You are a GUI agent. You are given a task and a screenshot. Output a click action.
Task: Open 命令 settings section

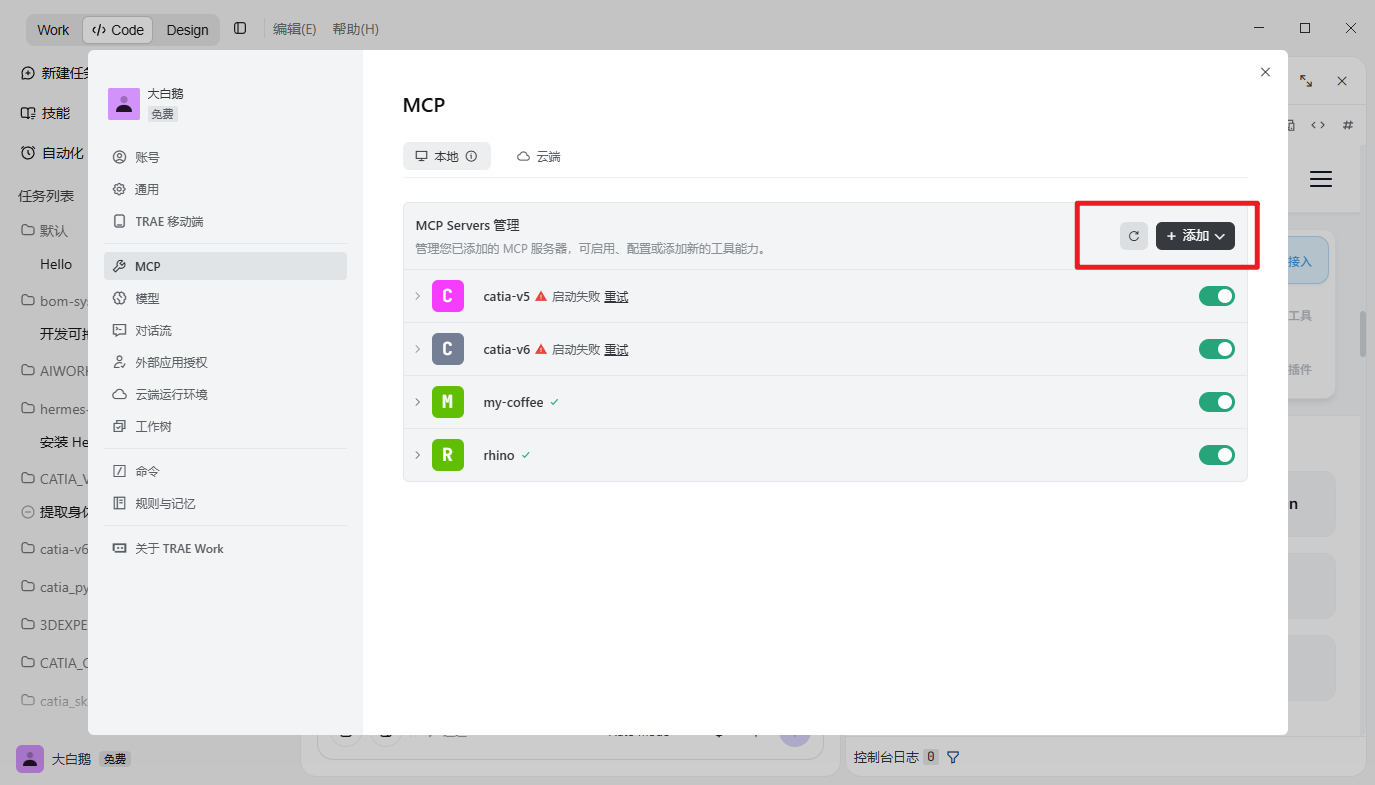(x=225, y=471)
